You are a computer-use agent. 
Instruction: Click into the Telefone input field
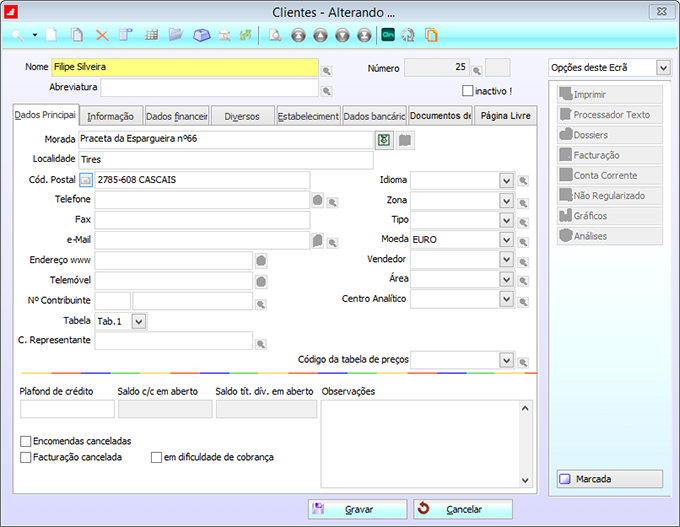202,200
